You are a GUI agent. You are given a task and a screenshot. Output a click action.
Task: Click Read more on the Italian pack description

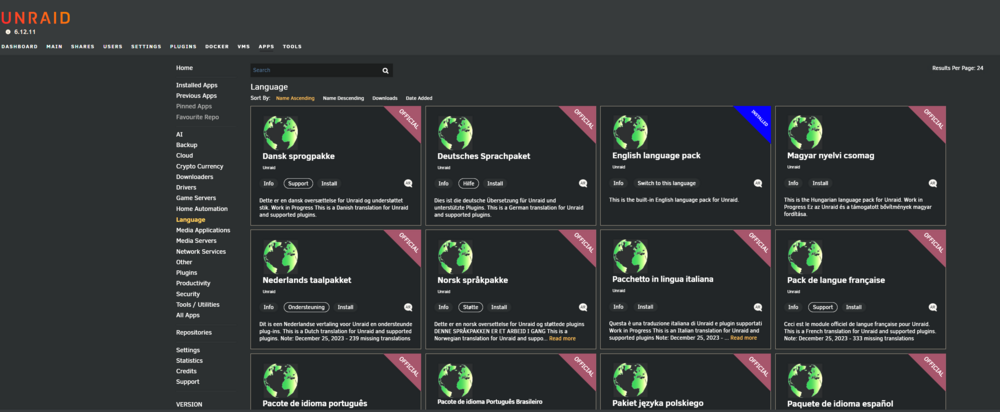coord(744,337)
